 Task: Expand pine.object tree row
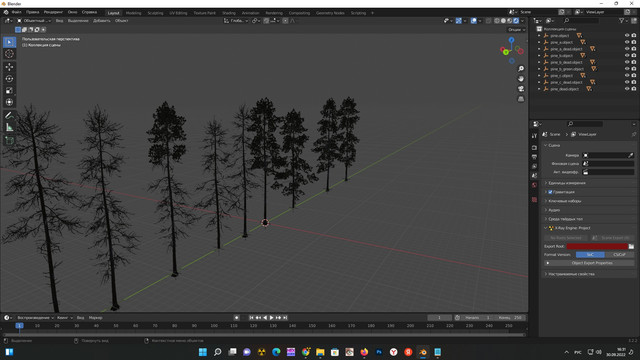click(x=539, y=36)
